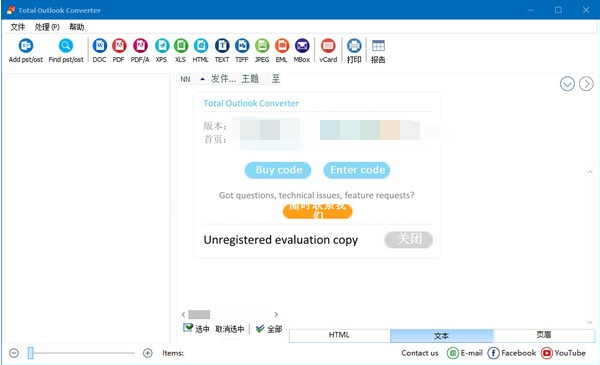Click the vertical scrollbar up arrow
The image size is (600, 365).
(x=590, y=172)
